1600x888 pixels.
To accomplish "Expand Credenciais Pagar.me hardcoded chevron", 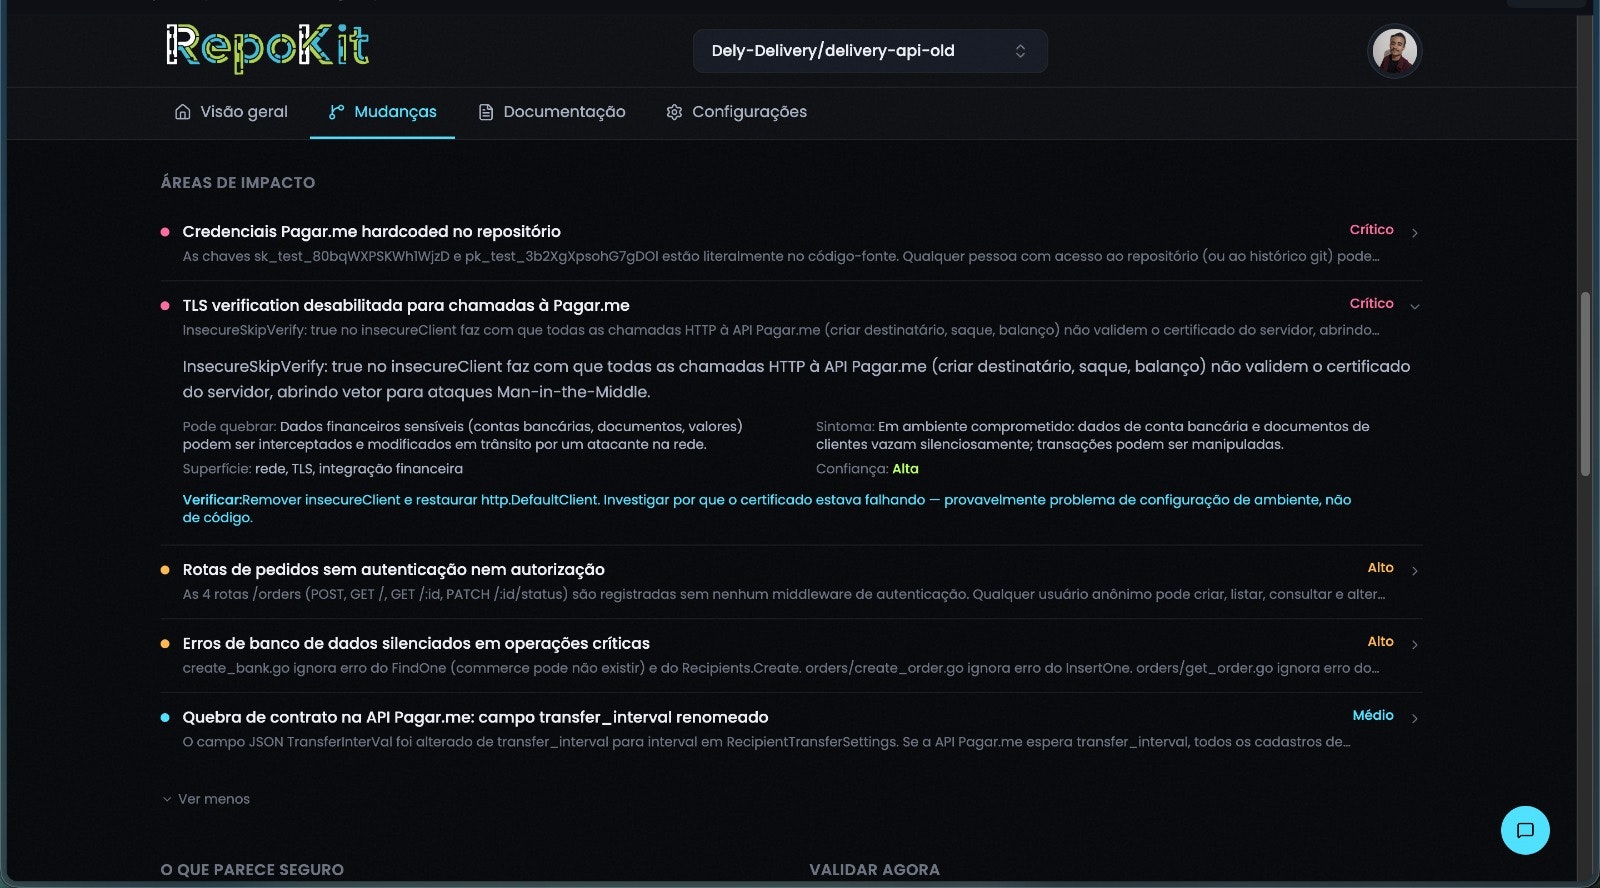I will coord(1414,233).
